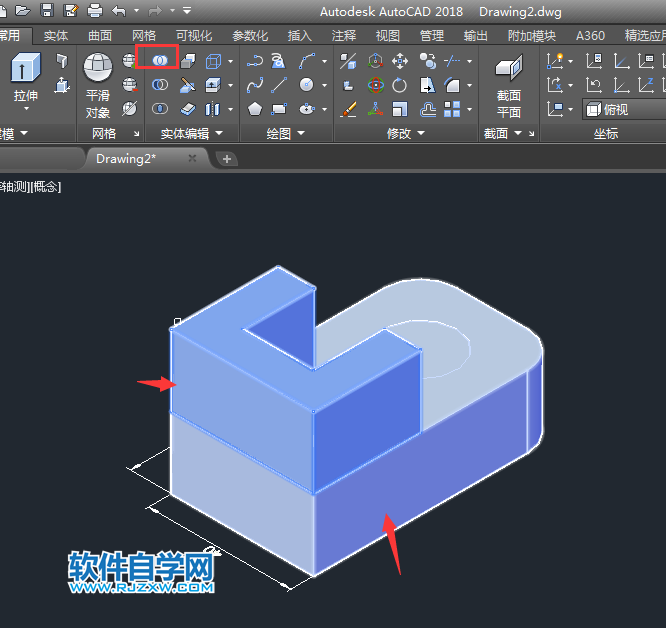Select the Polygon draw tool

coord(255,109)
